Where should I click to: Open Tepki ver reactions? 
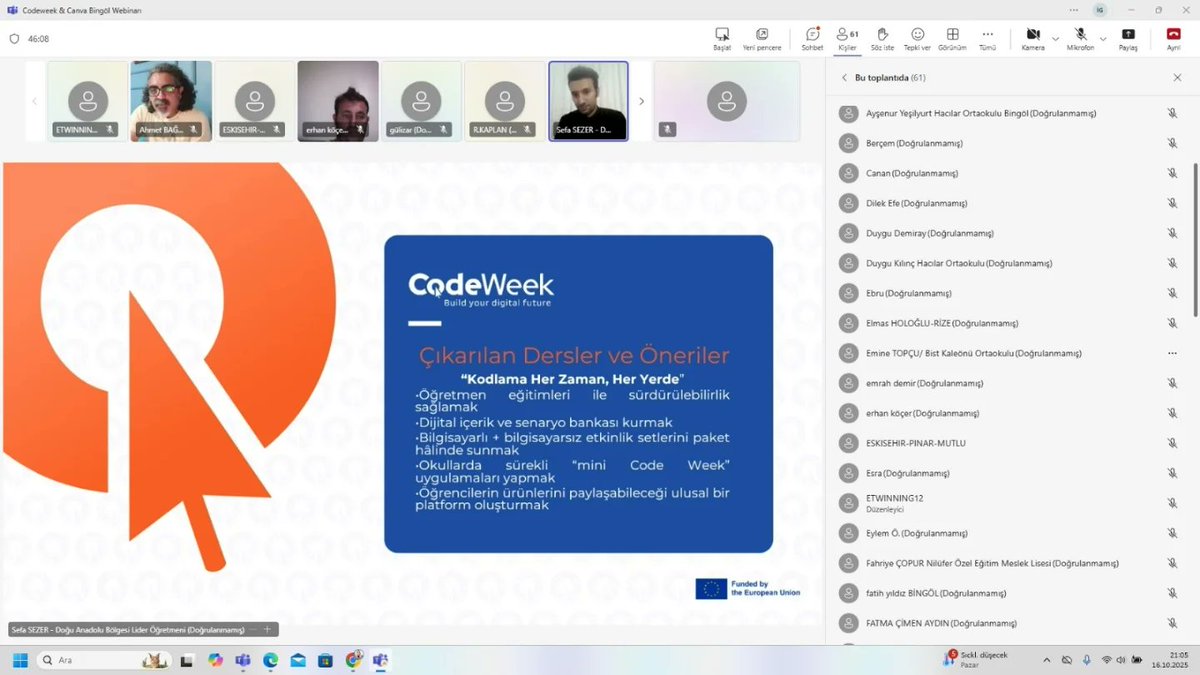917,39
